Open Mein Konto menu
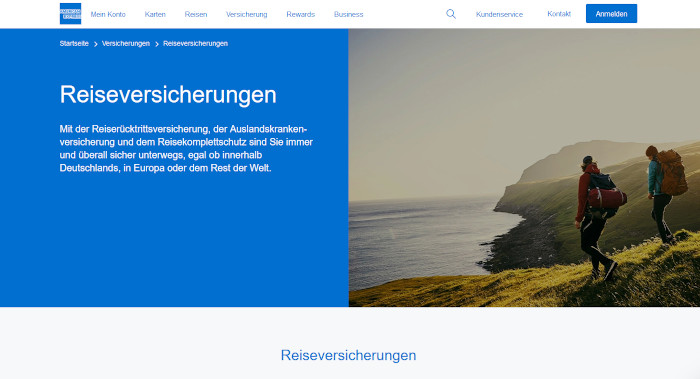Image resolution: width=700 pixels, height=379 pixels. 108,14
